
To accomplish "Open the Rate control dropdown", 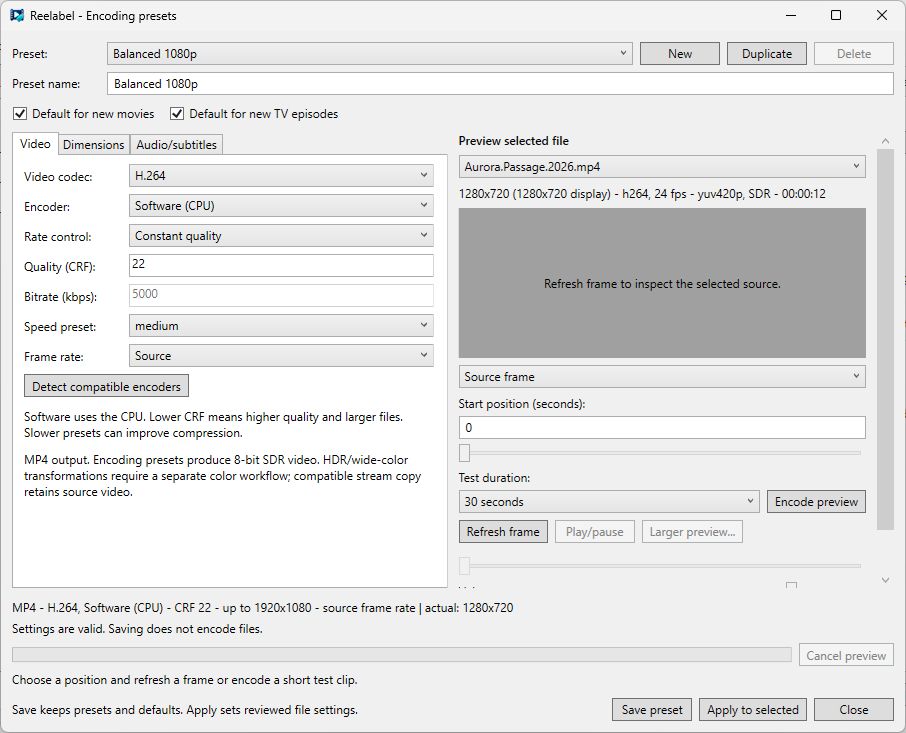I will (x=281, y=236).
